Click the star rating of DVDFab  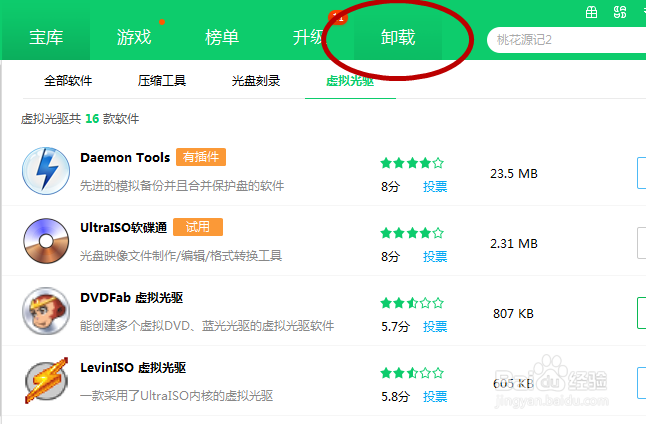point(412,303)
